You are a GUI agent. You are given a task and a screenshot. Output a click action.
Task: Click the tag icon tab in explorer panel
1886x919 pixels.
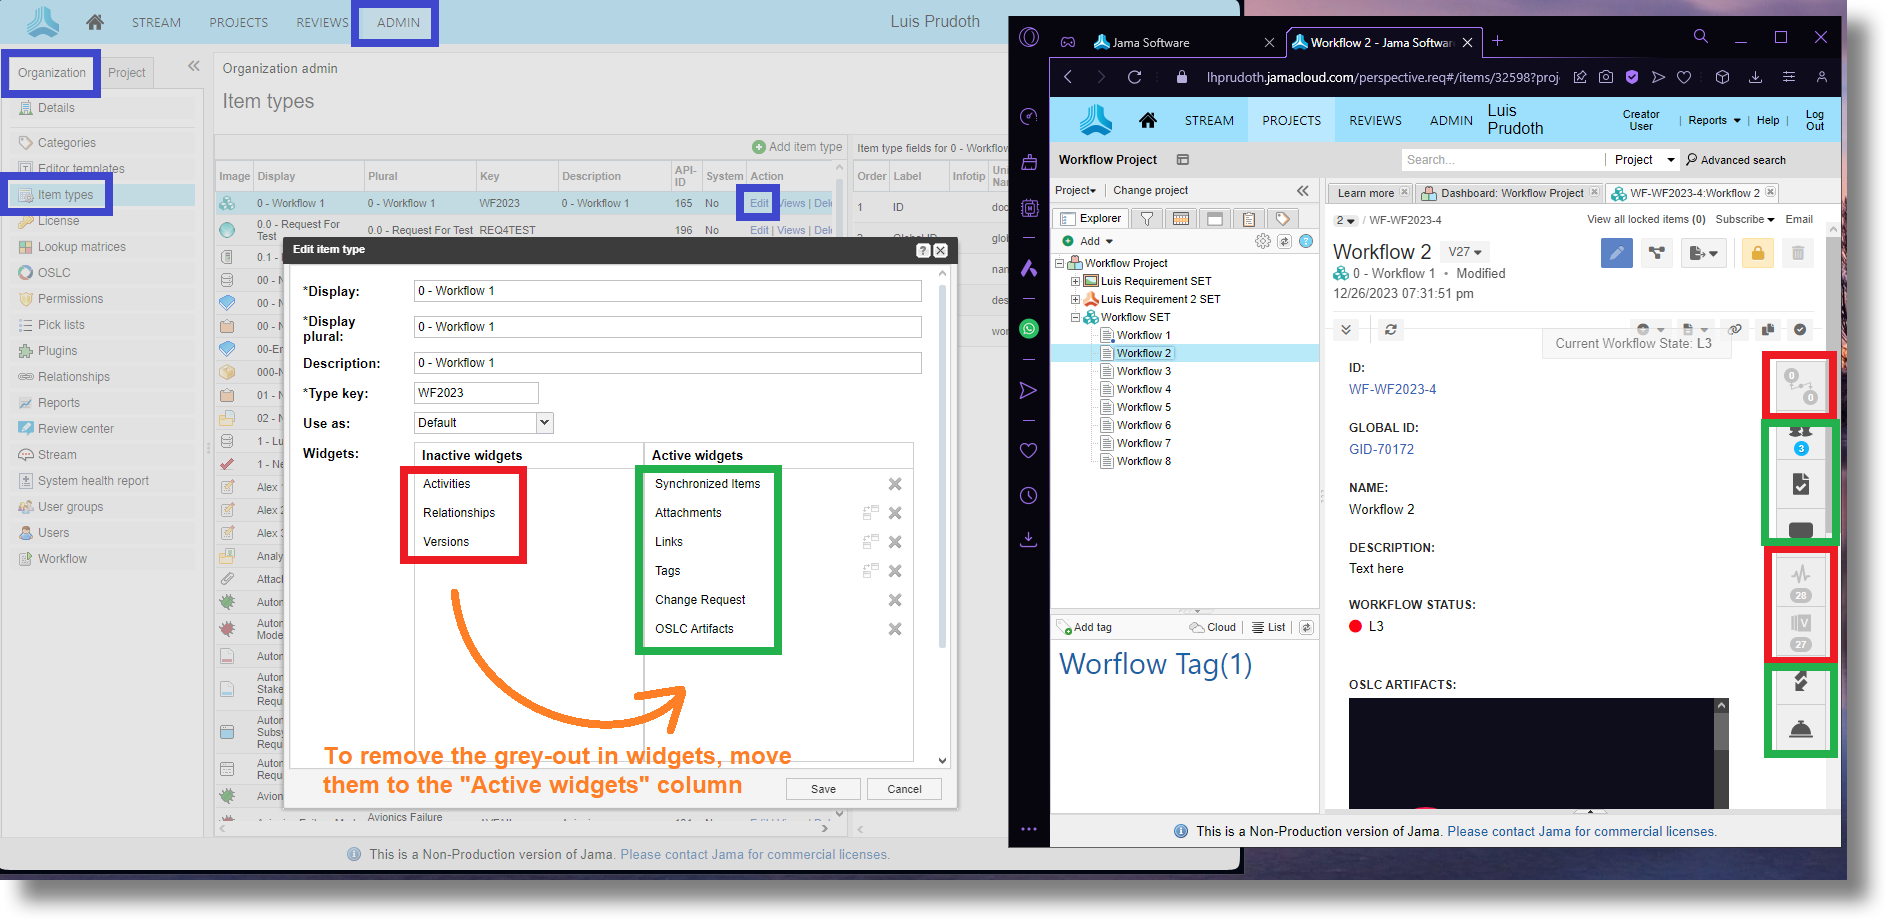coord(1282,218)
